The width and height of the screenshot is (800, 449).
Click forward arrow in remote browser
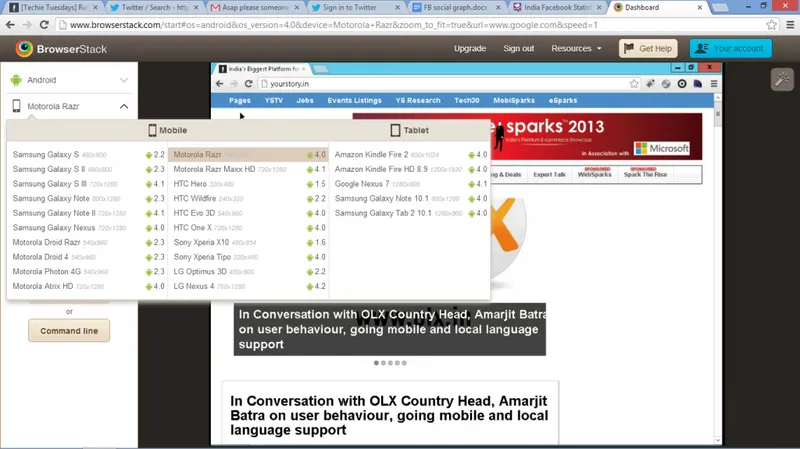(234, 84)
